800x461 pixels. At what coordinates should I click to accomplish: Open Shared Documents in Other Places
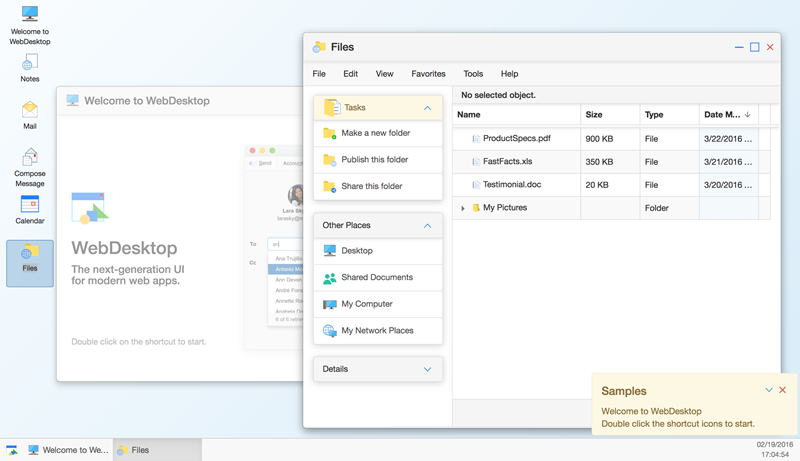coord(377,278)
